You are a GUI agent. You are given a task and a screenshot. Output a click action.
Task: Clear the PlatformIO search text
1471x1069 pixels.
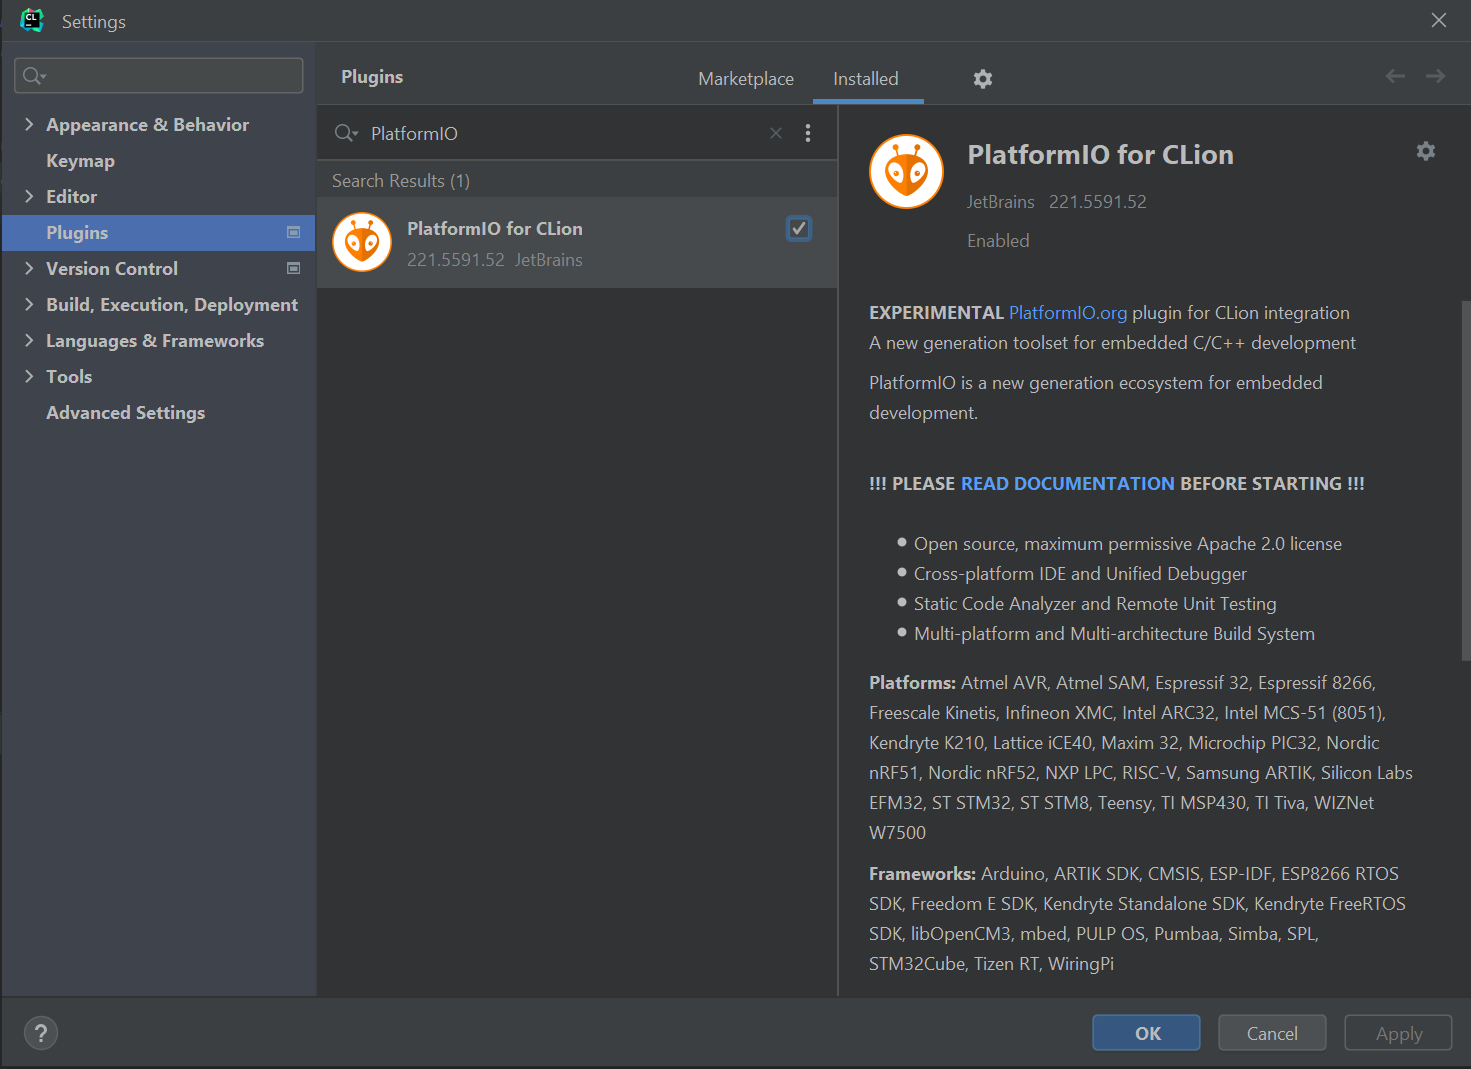tap(776, 133)
